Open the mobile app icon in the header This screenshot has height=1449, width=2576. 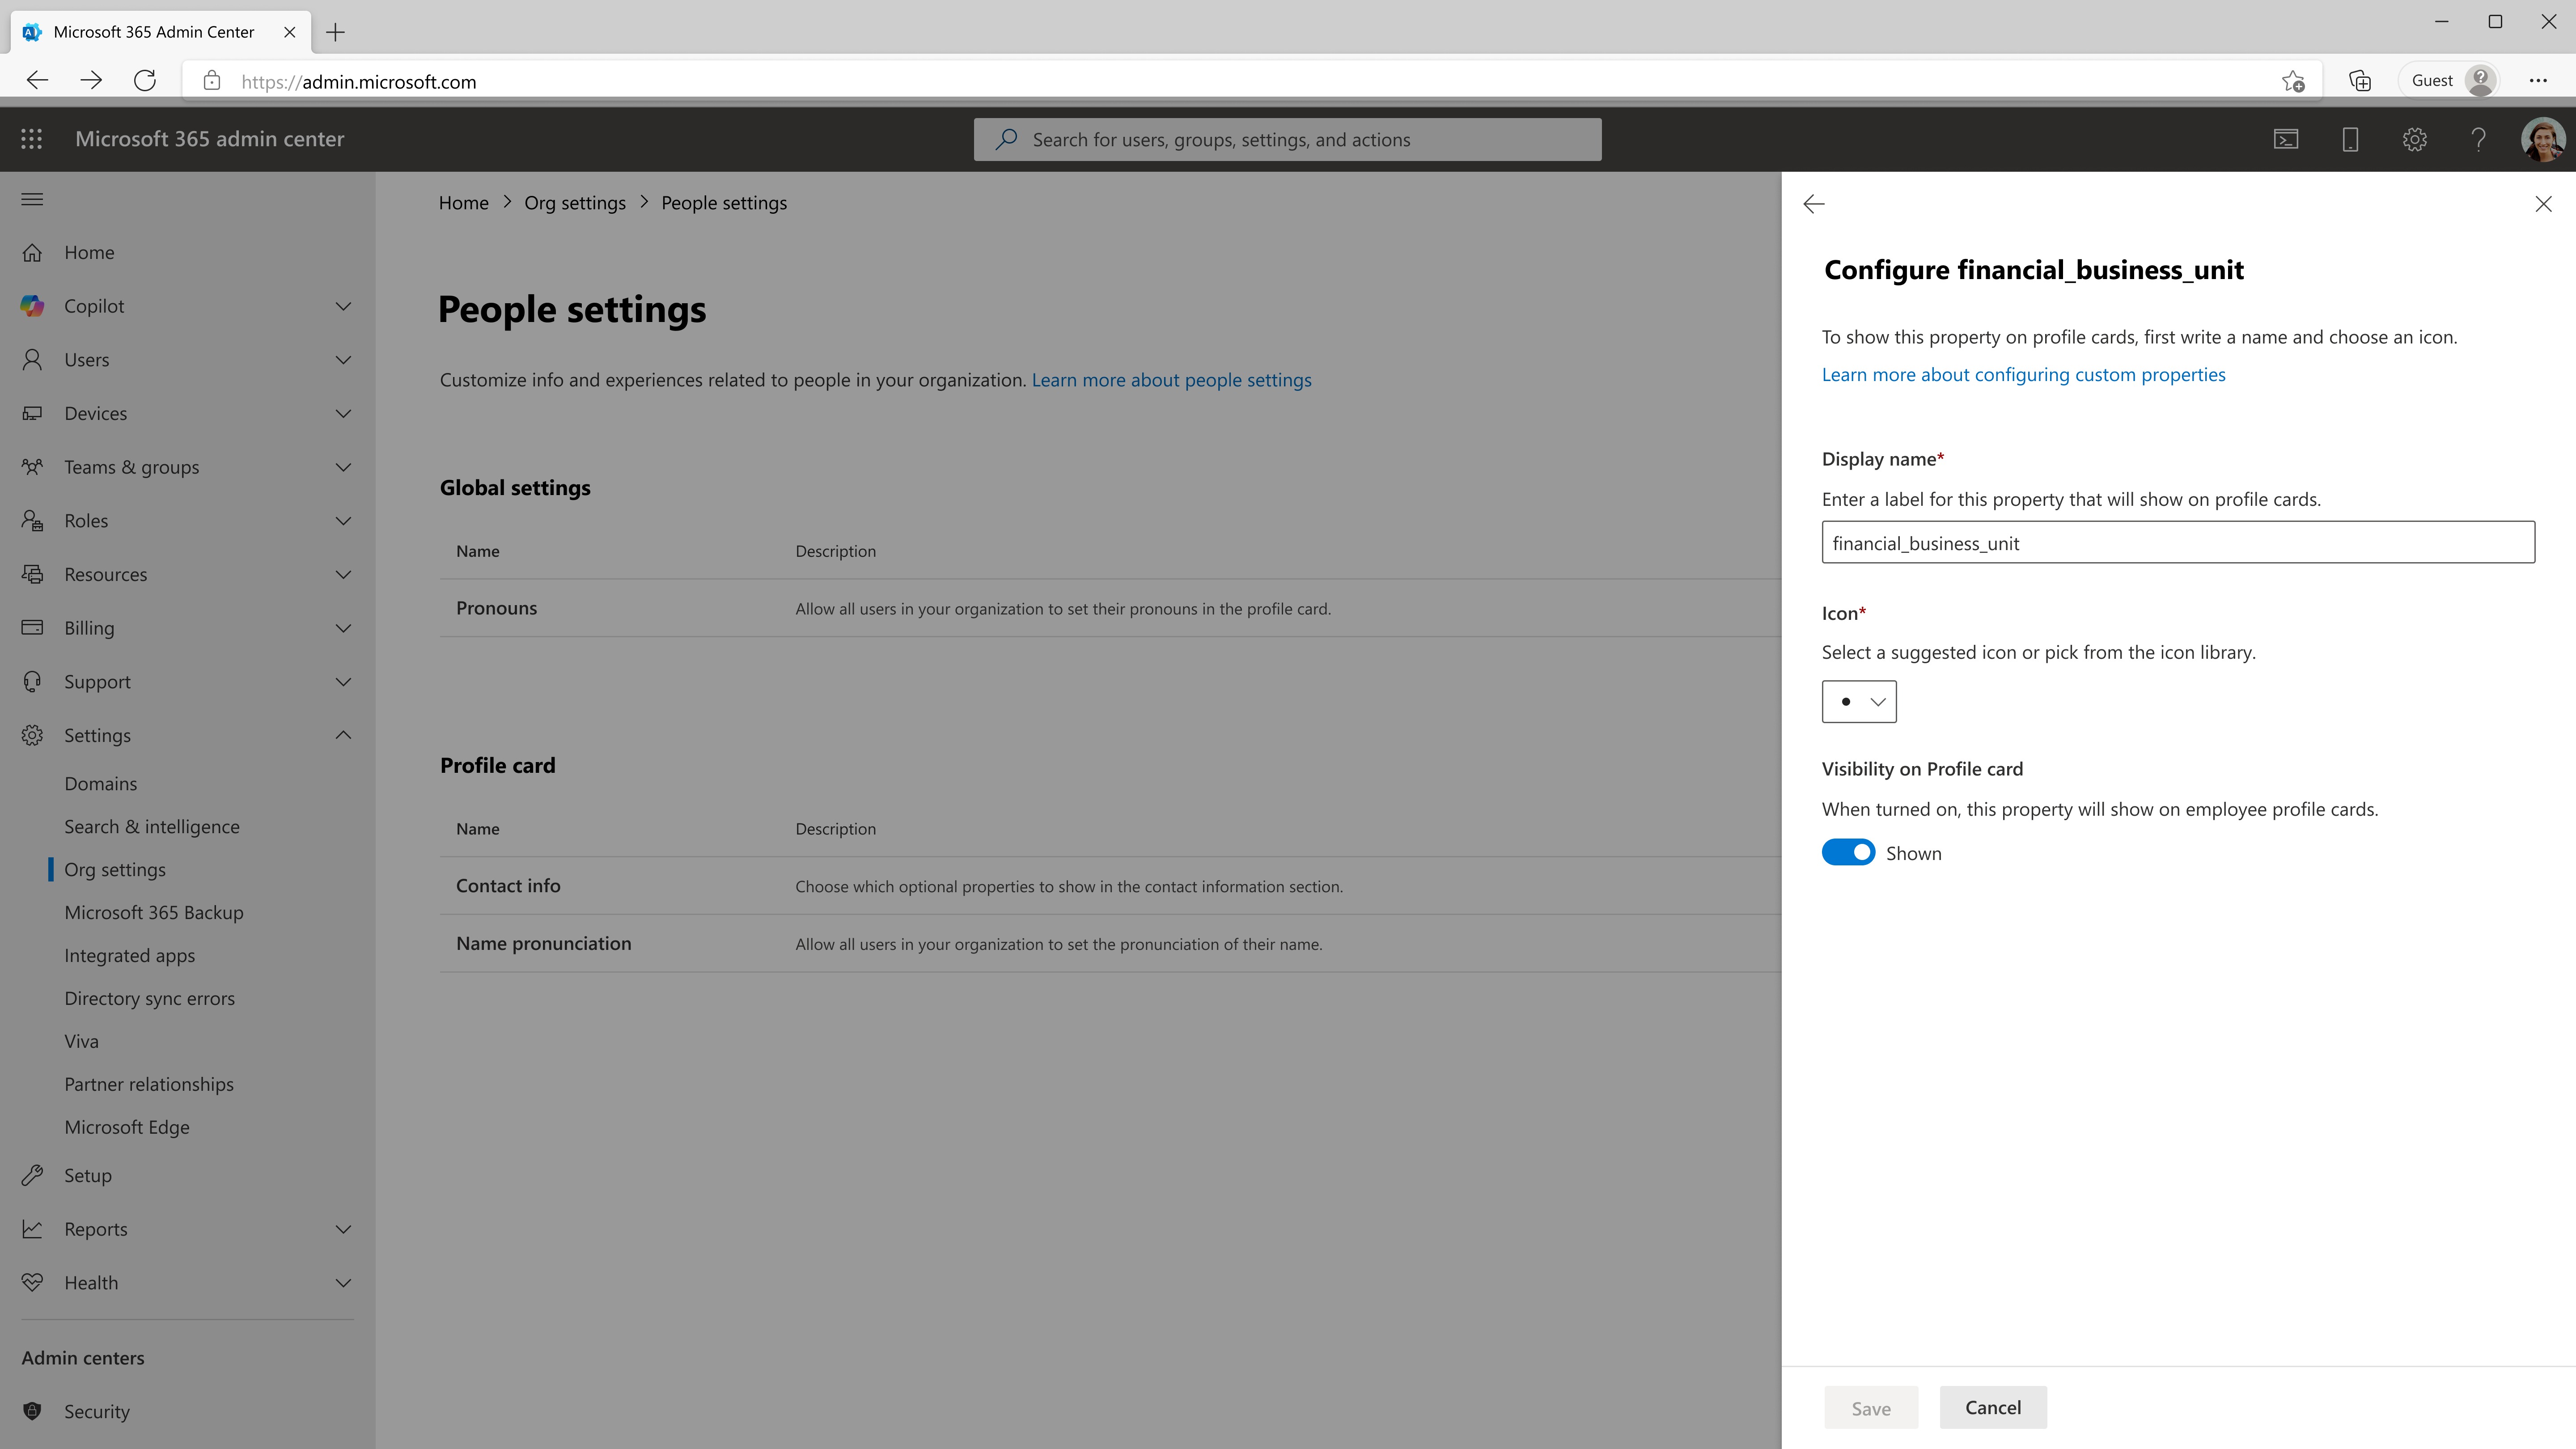coord(2350,139)
